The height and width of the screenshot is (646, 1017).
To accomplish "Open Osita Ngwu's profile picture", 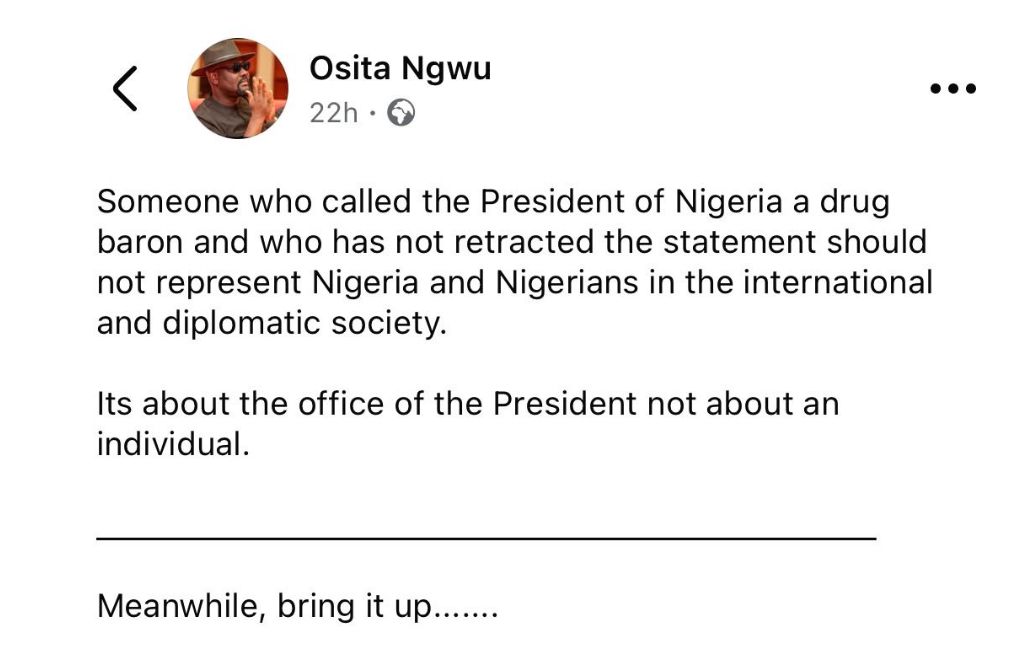I will click(x=238, y=88).
